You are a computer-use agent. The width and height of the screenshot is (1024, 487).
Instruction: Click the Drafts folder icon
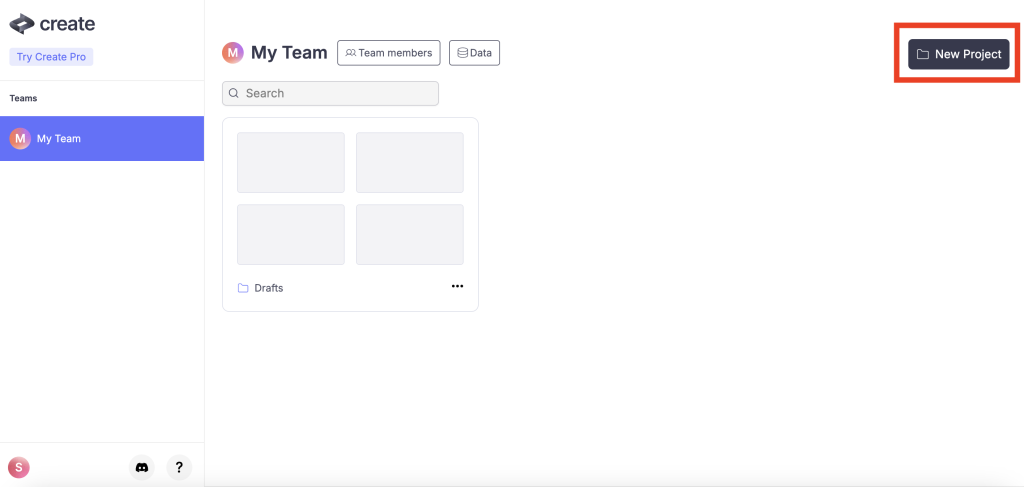coord(243,288)
